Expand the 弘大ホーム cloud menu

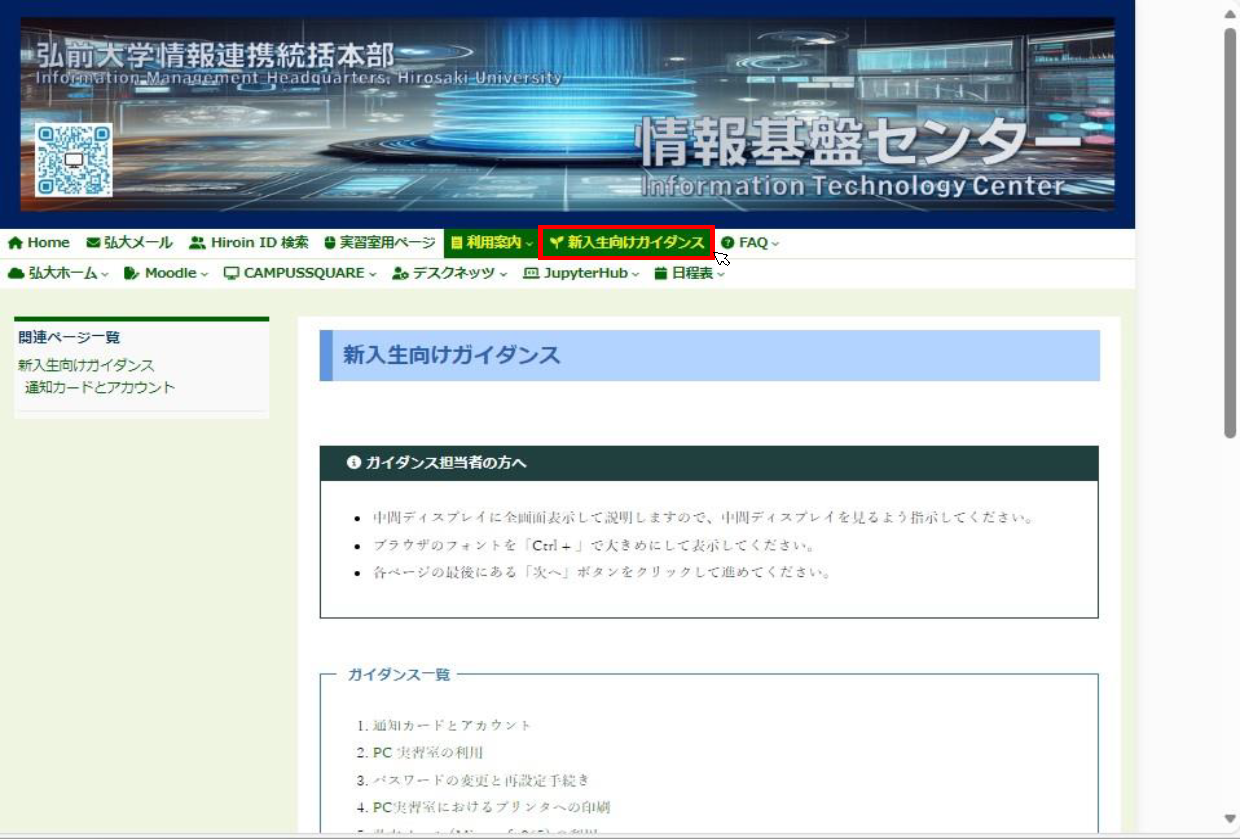[x=58, y=273]
